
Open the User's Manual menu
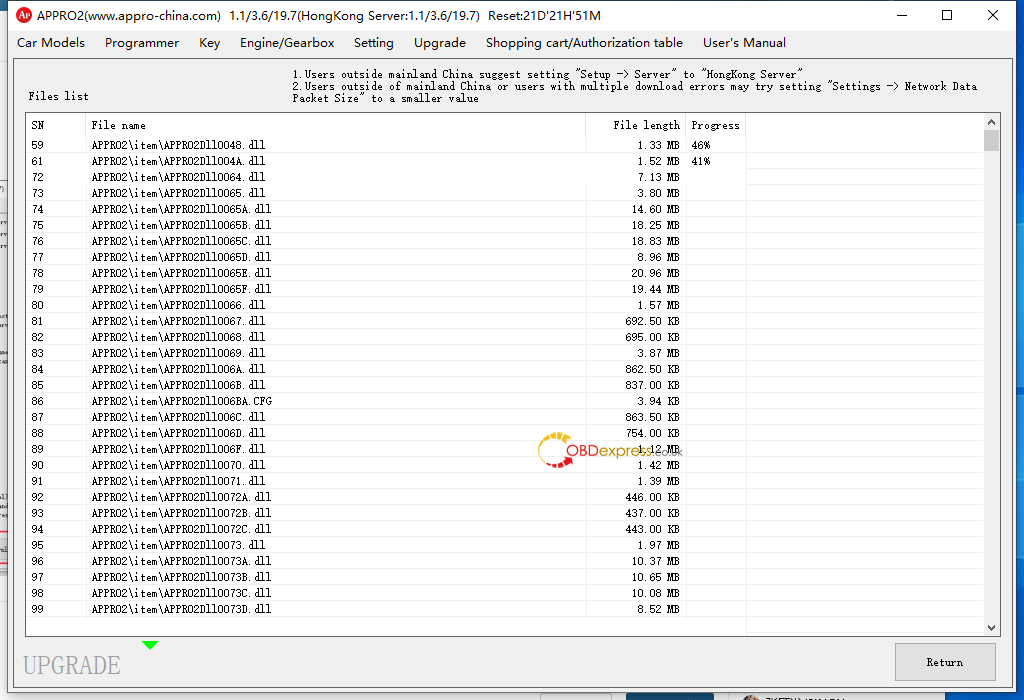[744, 43]
